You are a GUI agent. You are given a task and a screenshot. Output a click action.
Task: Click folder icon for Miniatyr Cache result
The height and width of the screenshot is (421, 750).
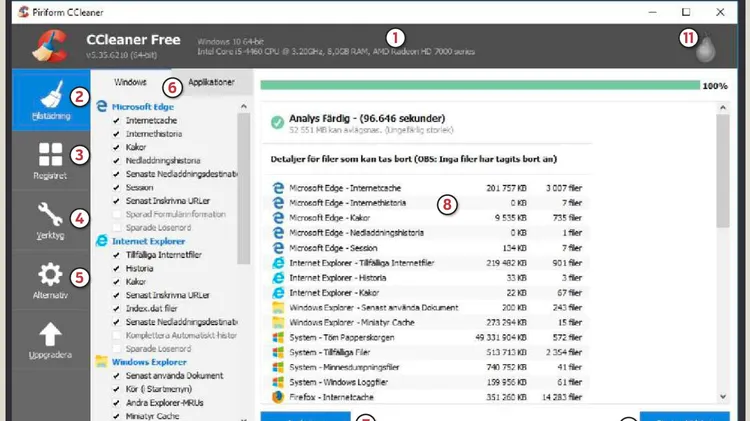point(278,322)
